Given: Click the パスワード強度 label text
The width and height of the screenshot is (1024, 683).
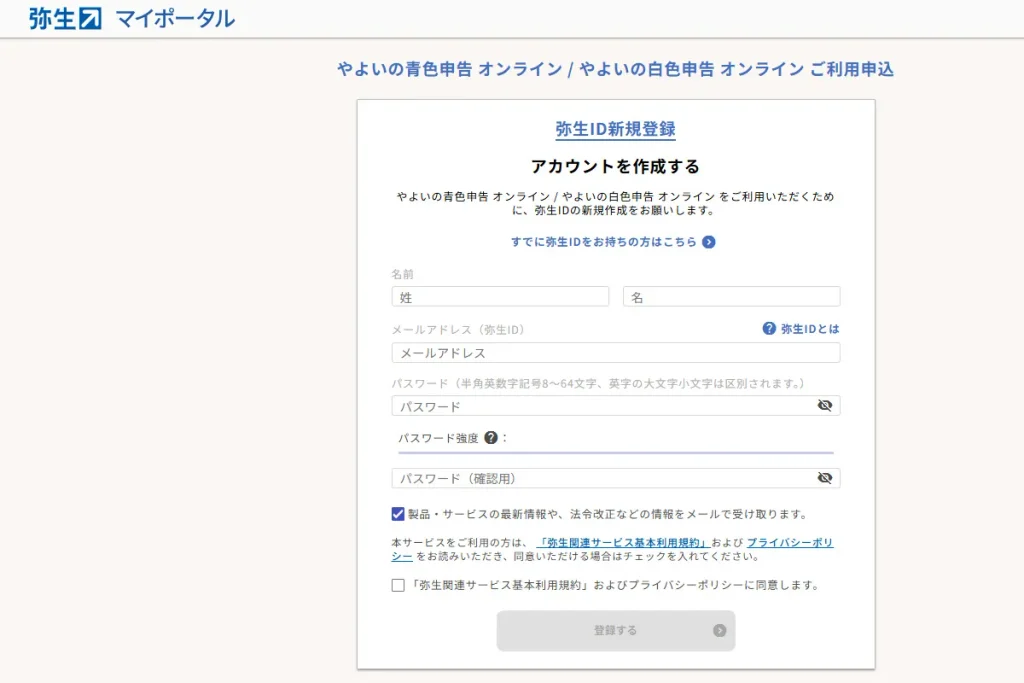Looking at the screenshot, I should coord(438,438).
